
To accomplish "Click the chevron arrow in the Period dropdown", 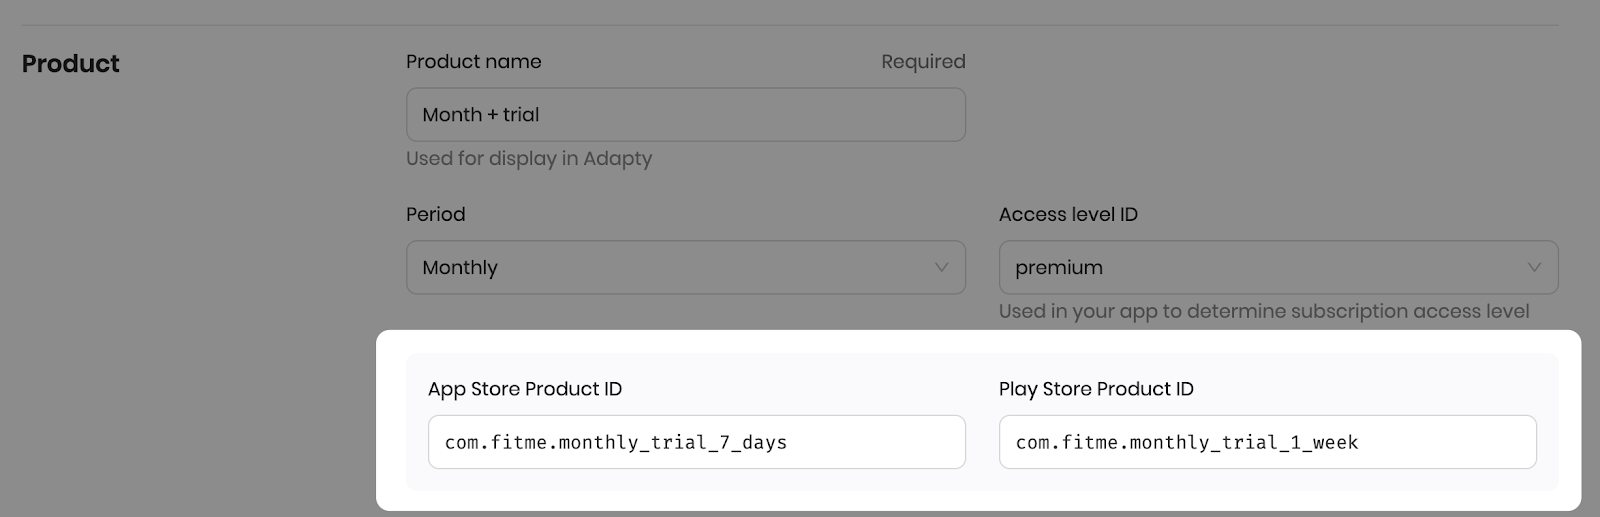I will pos(941,267).
